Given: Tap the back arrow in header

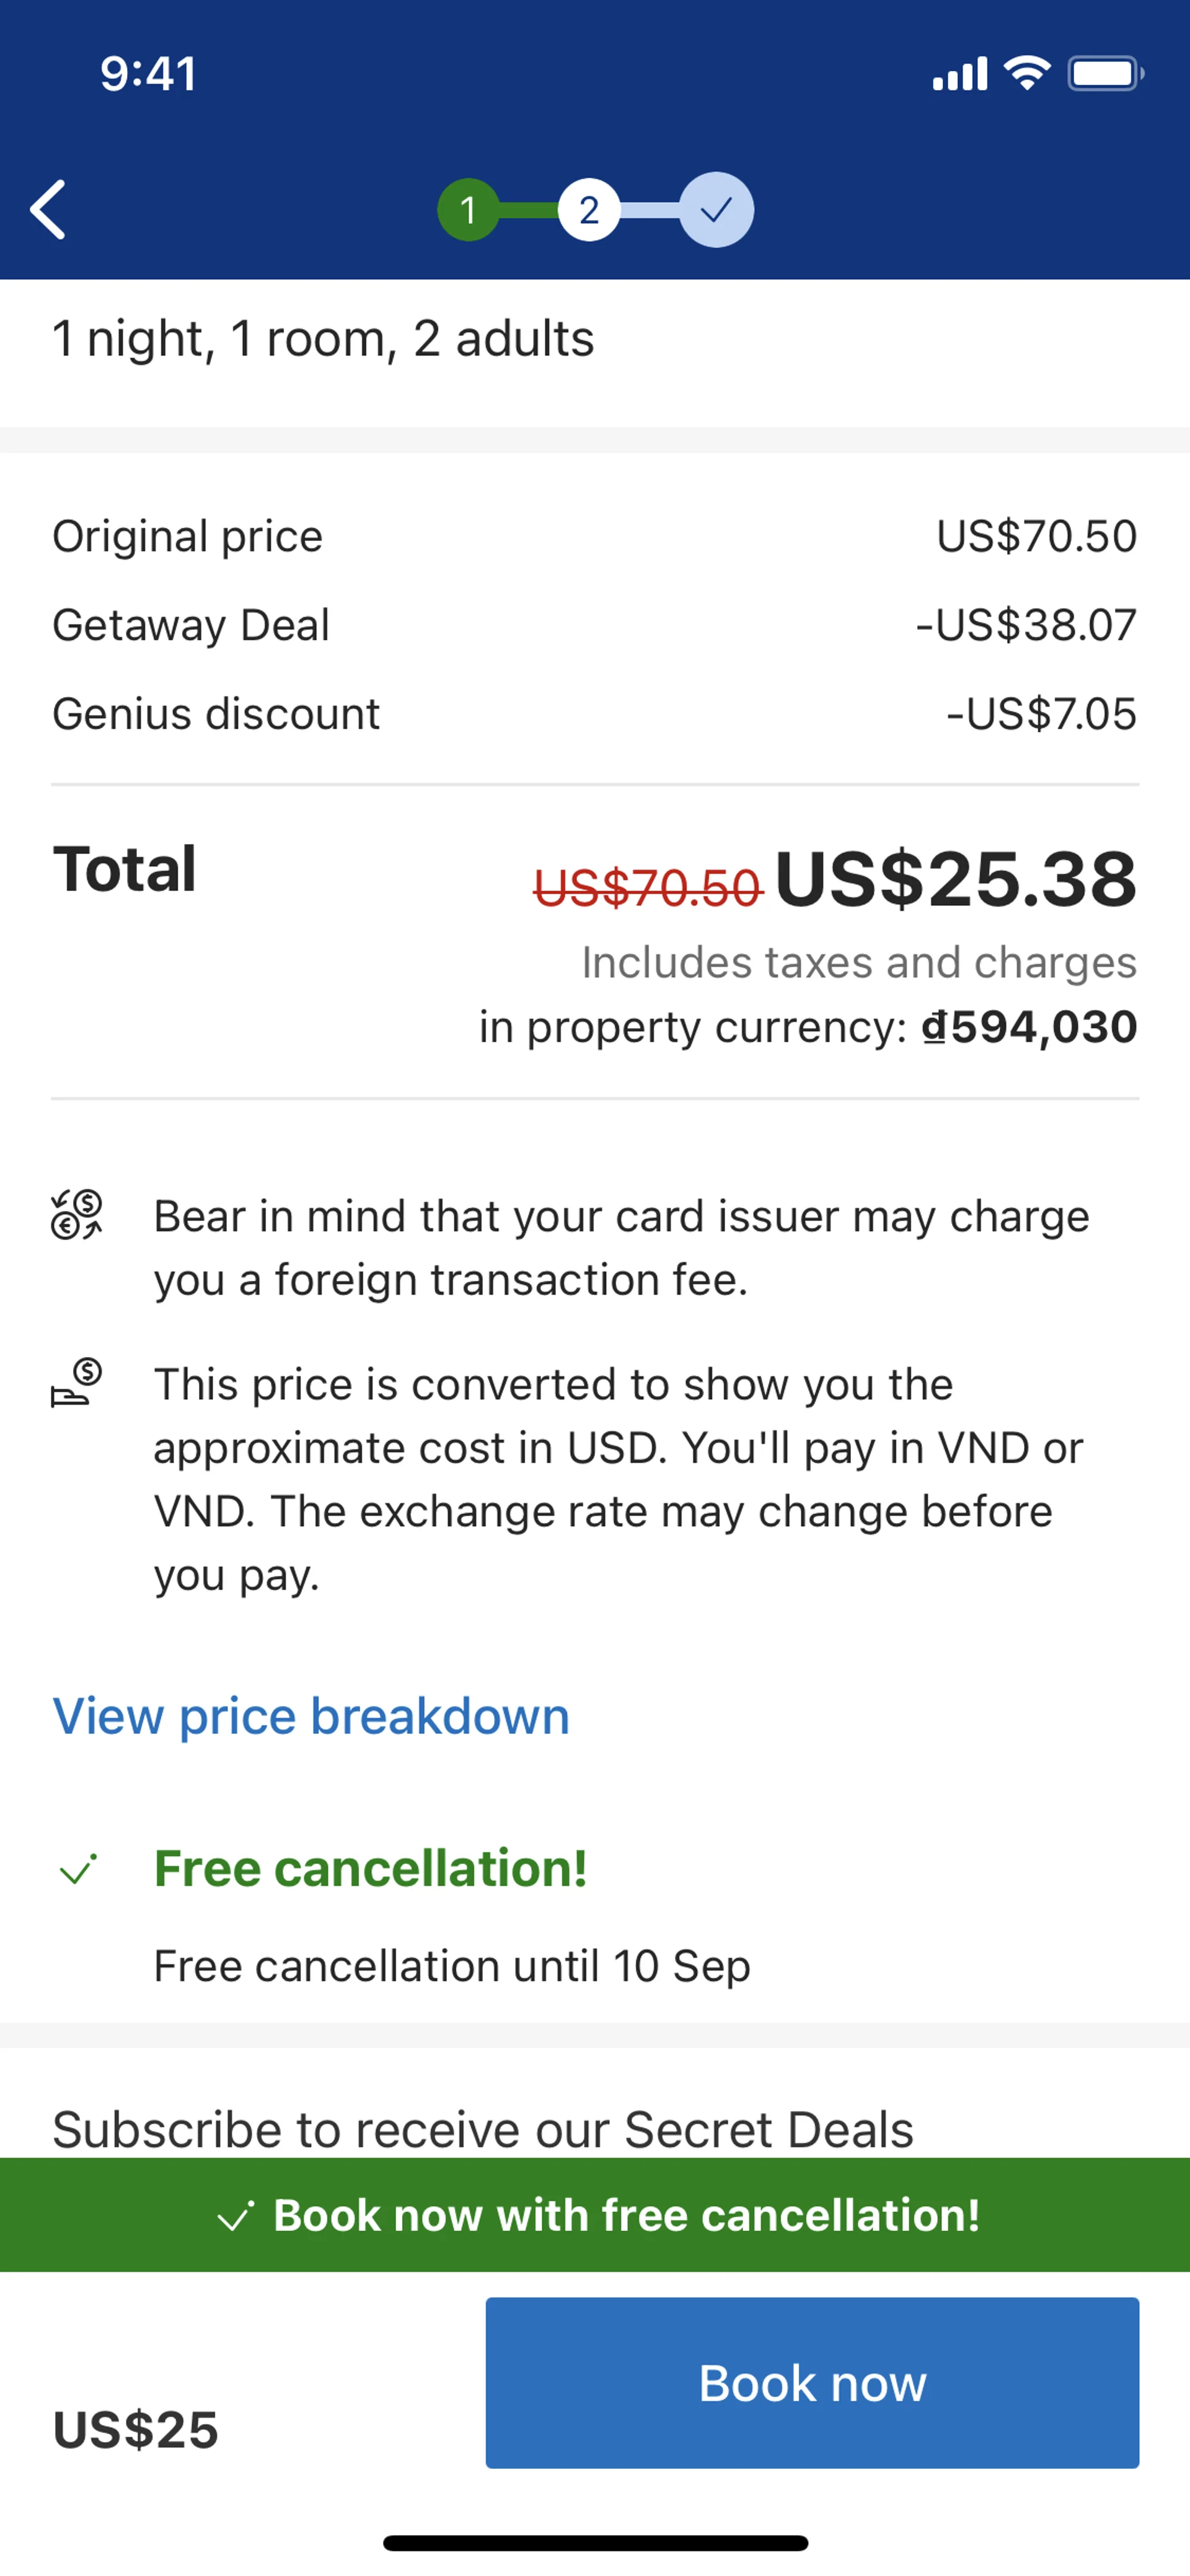Looking at the screenshot, I should (48, 210).
